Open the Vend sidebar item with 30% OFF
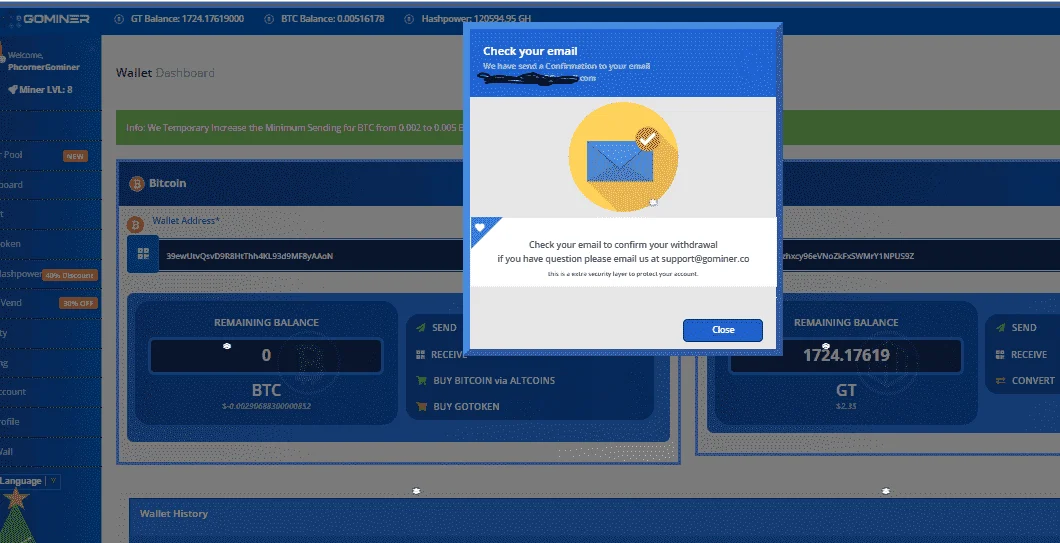The width and height of the screenshot is (1060, 543). tap(49, 303)
